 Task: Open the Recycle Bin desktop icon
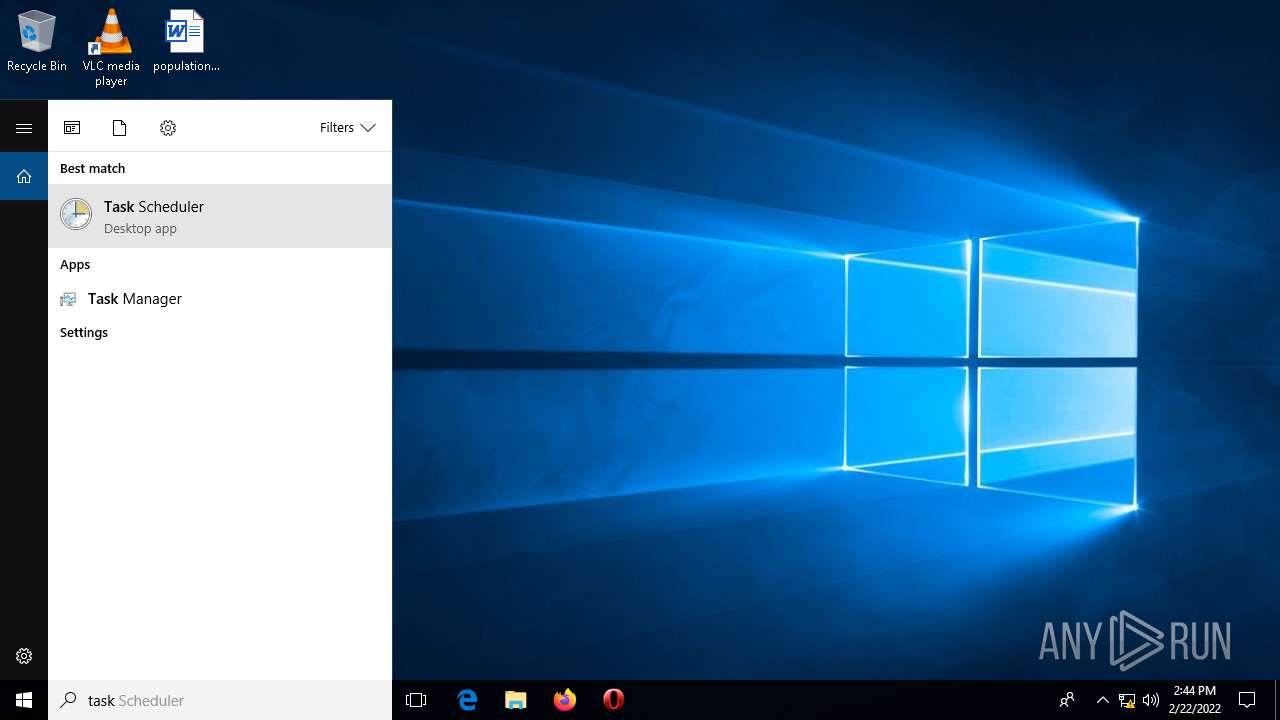tap(37, 41)
